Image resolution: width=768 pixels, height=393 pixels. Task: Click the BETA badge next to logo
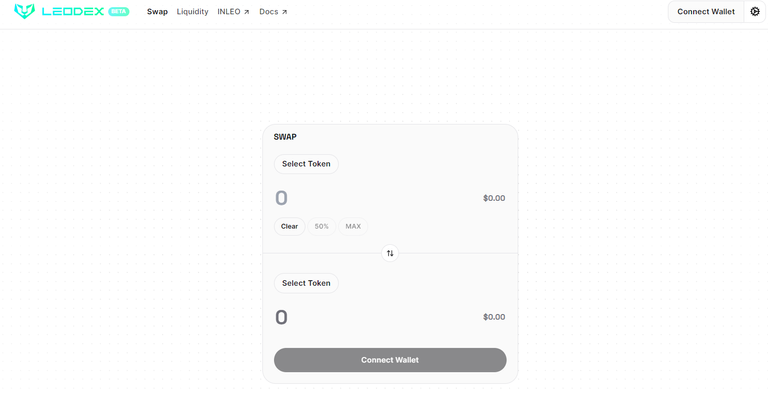[119, 11]
